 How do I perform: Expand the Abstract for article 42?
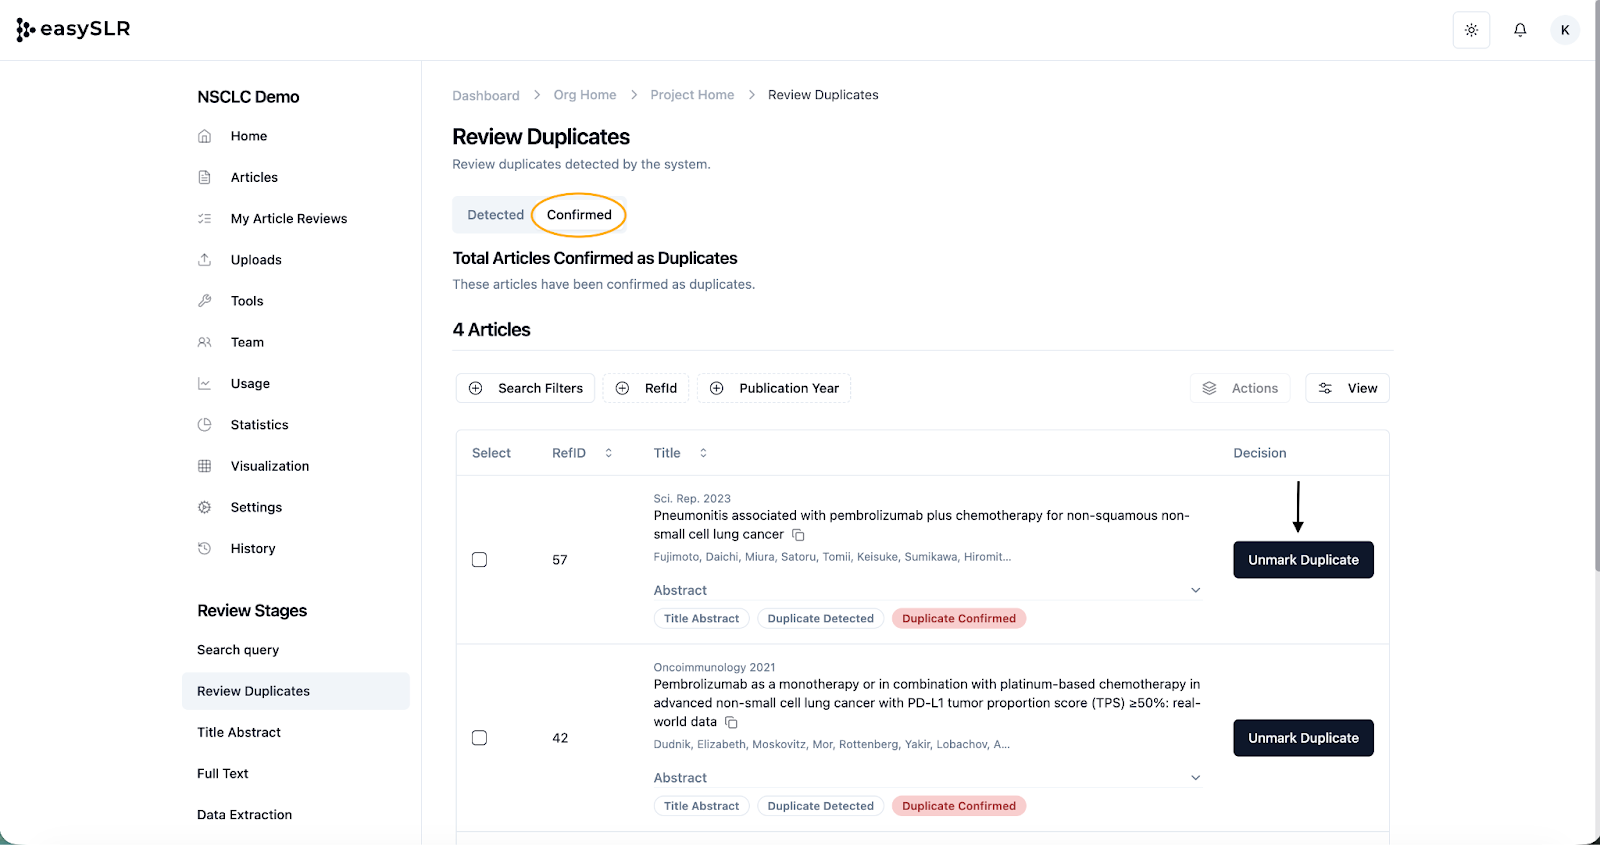coord(1195,778)
